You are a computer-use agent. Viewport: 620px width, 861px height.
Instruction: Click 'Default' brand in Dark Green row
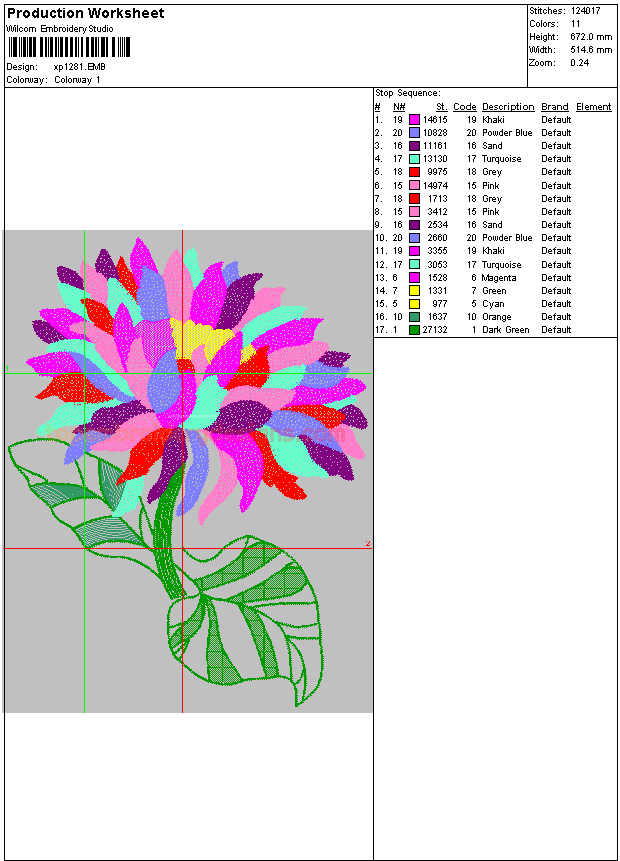pyautogui.click(x=556, y=330)
